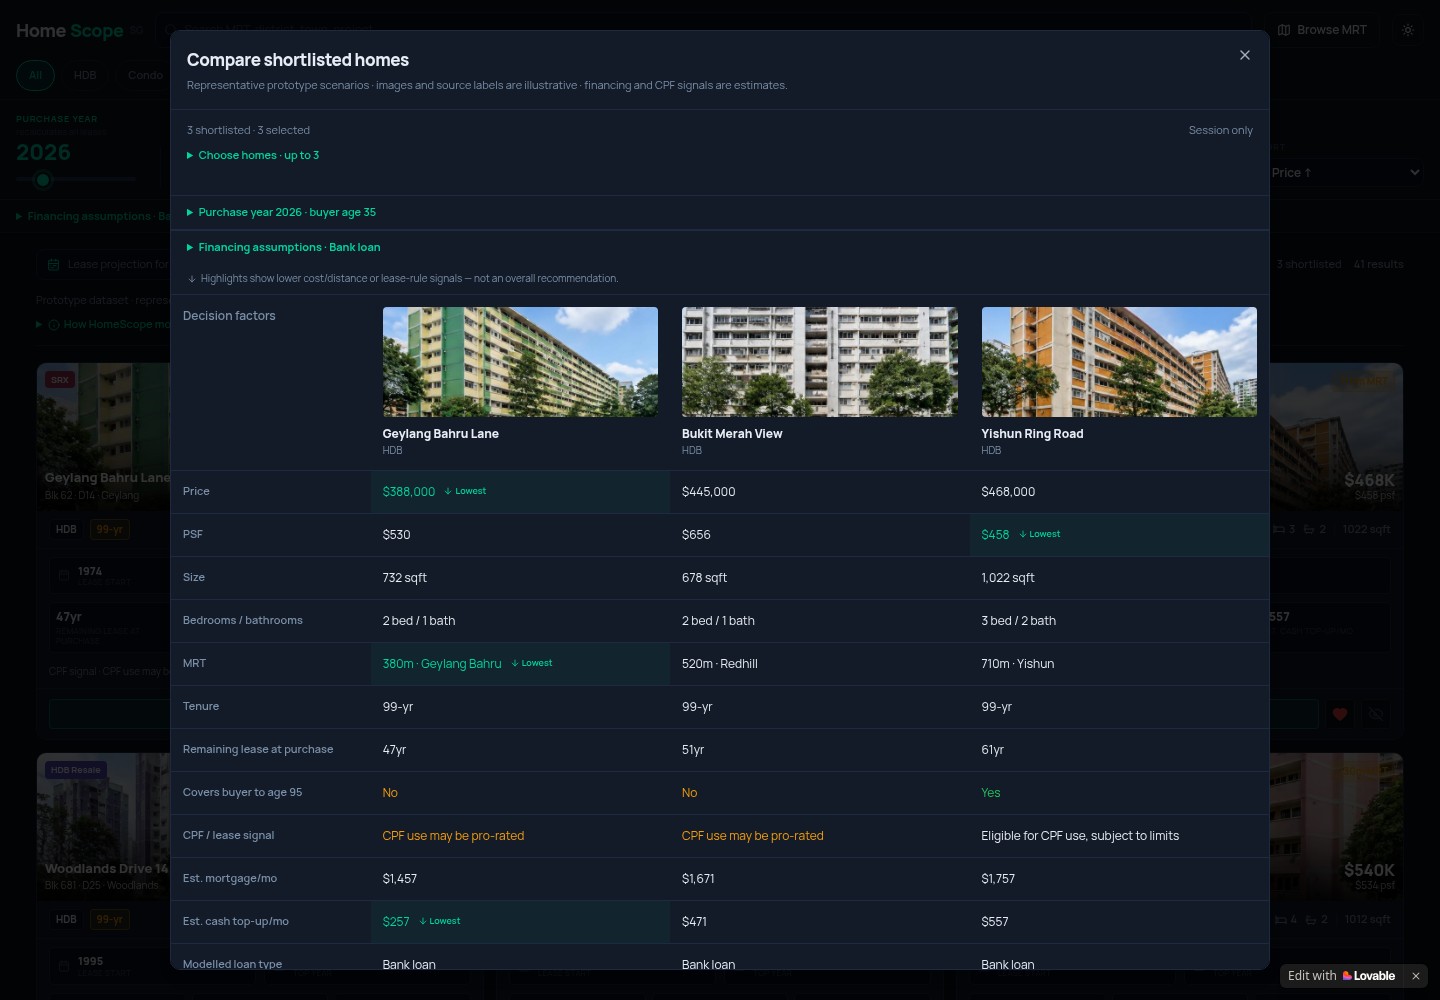Screen dimensions: 1440x1000
Task: Close the Compare shortlisted homes dialog
Action: pos(1245,55)
